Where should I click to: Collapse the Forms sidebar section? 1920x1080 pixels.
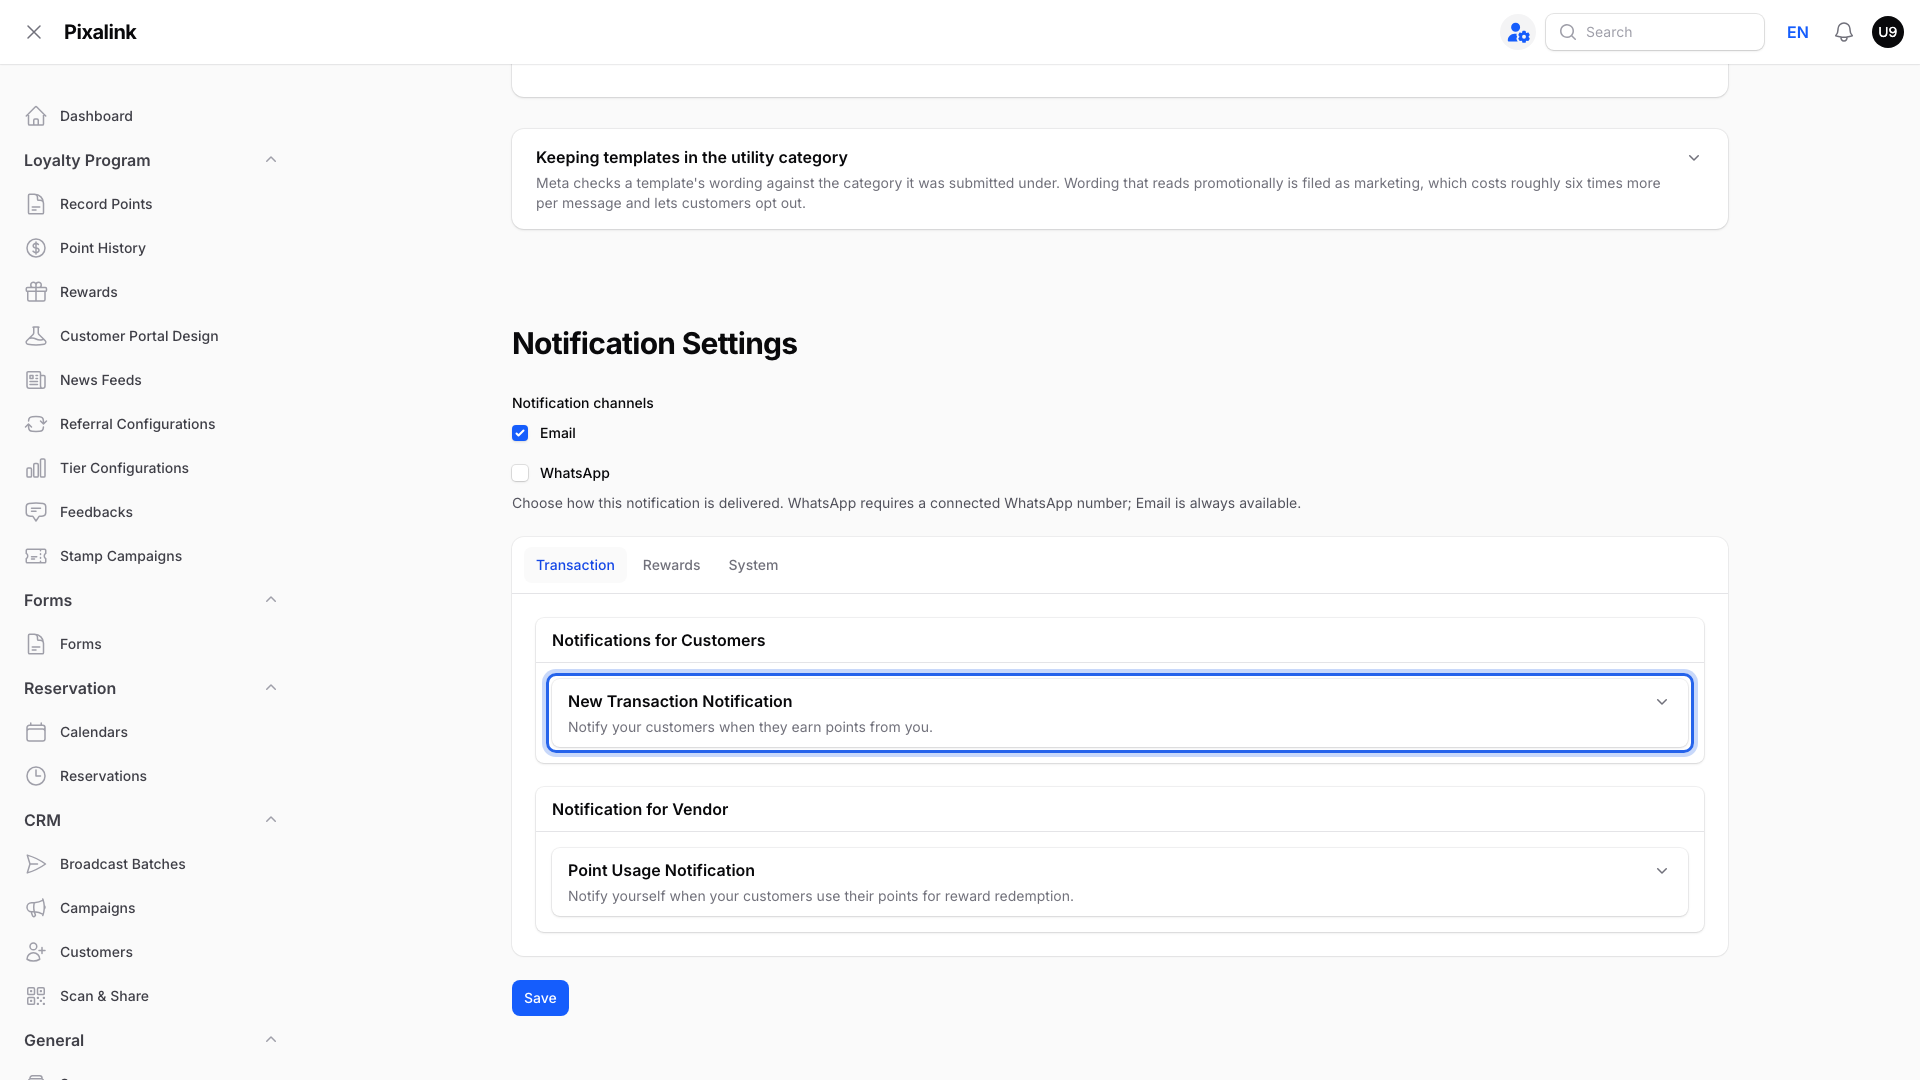(271, 600)
